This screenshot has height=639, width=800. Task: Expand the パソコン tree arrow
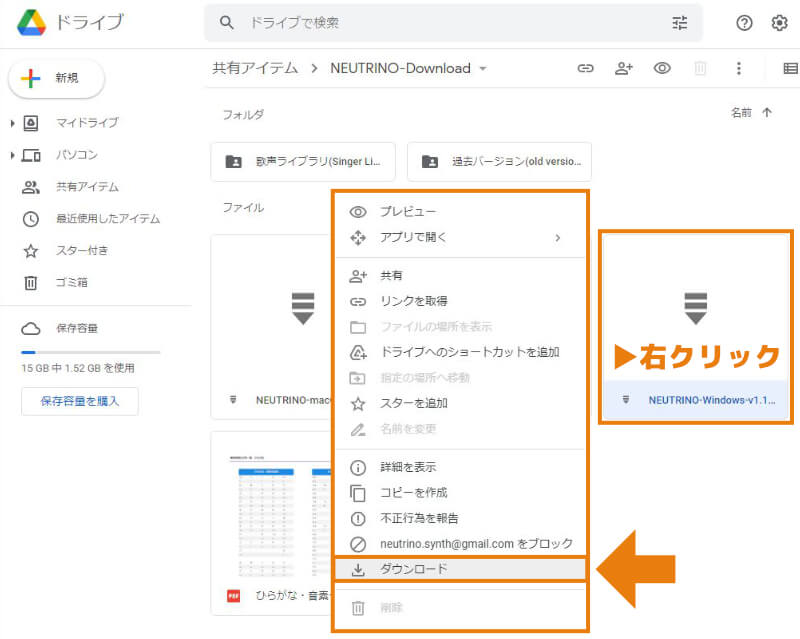[x=12, y=155]
